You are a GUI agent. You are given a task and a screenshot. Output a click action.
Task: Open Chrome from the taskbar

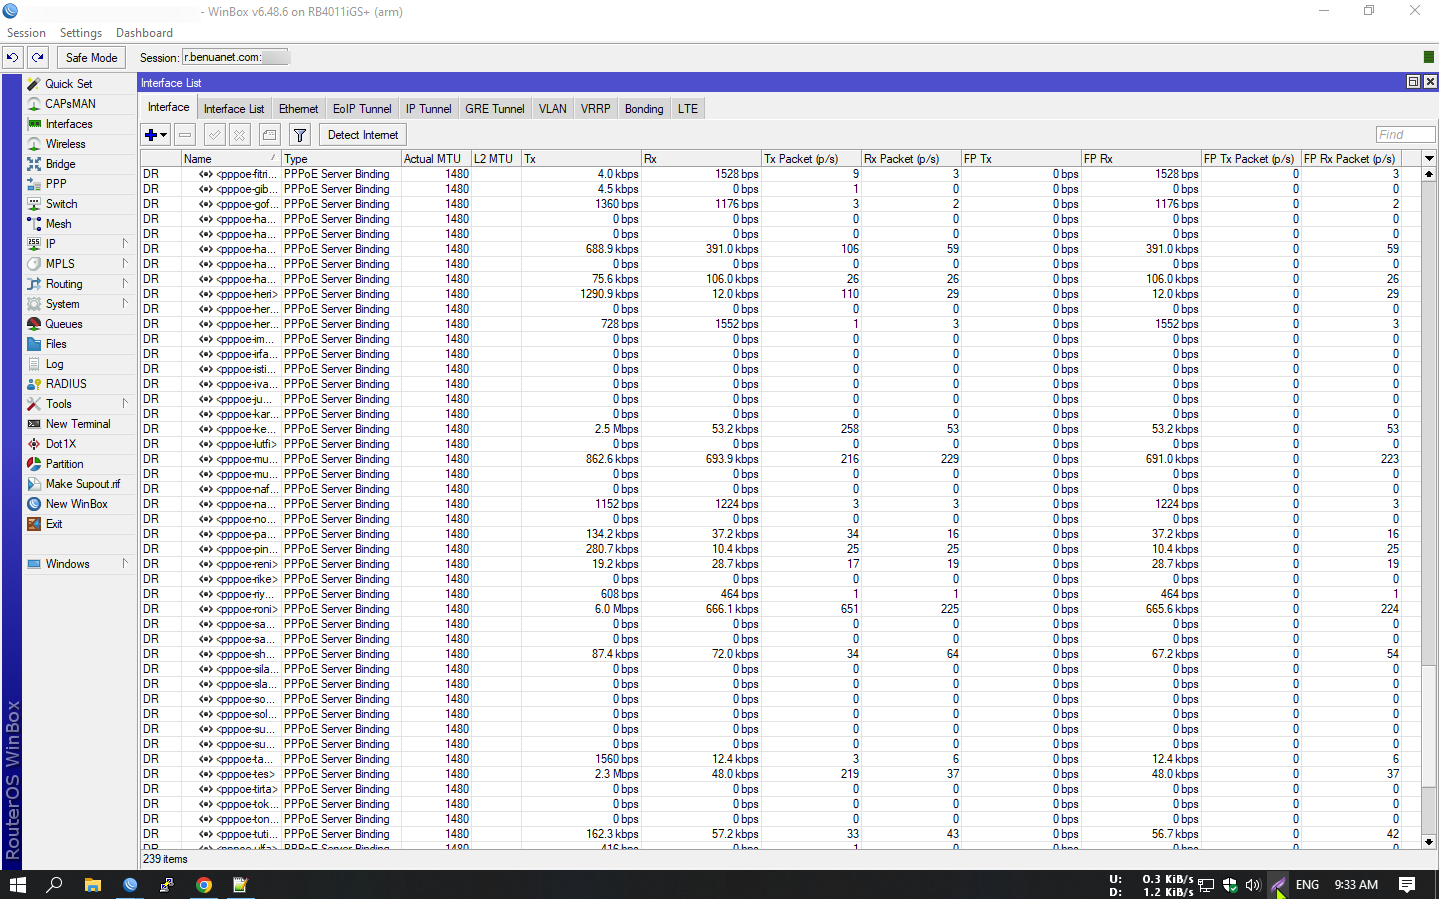[x=204, y=885]
